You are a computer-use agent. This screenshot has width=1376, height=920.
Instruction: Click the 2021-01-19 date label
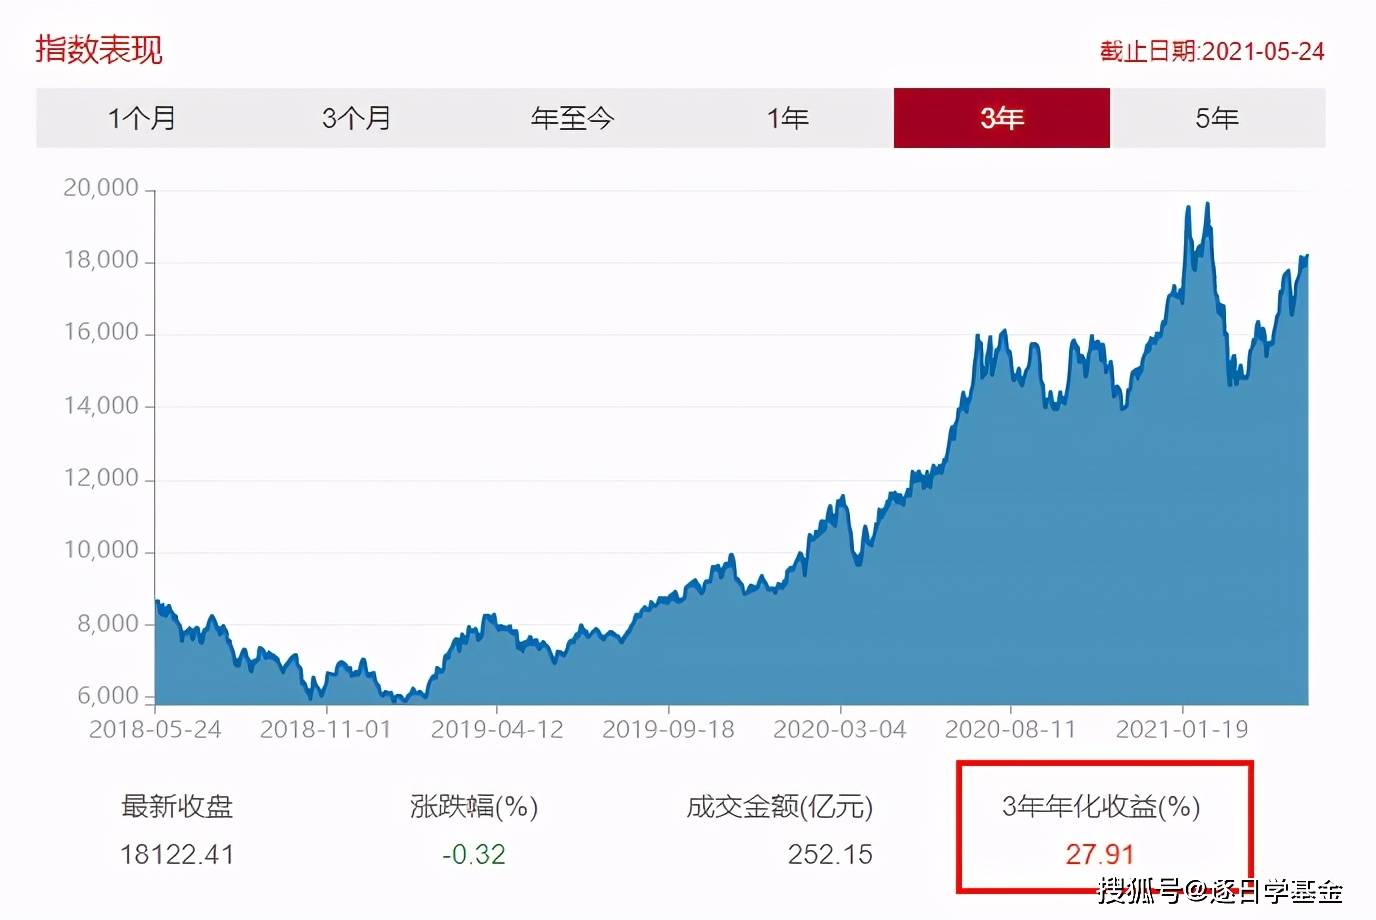click(x=1182, y=730)
